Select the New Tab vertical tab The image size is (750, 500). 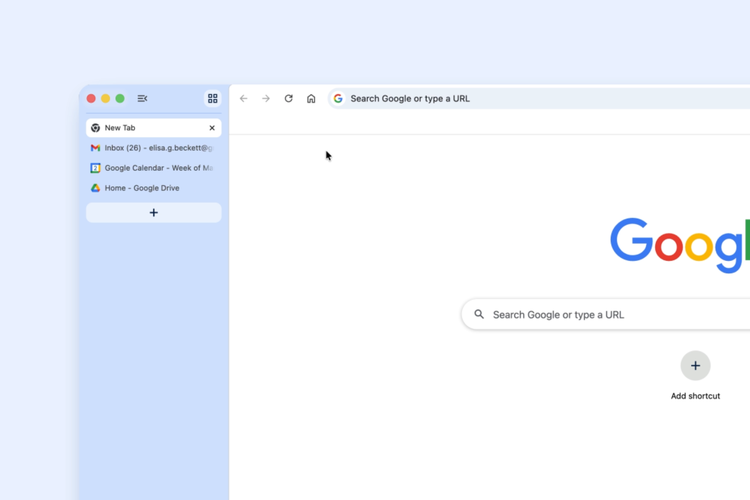154,128
